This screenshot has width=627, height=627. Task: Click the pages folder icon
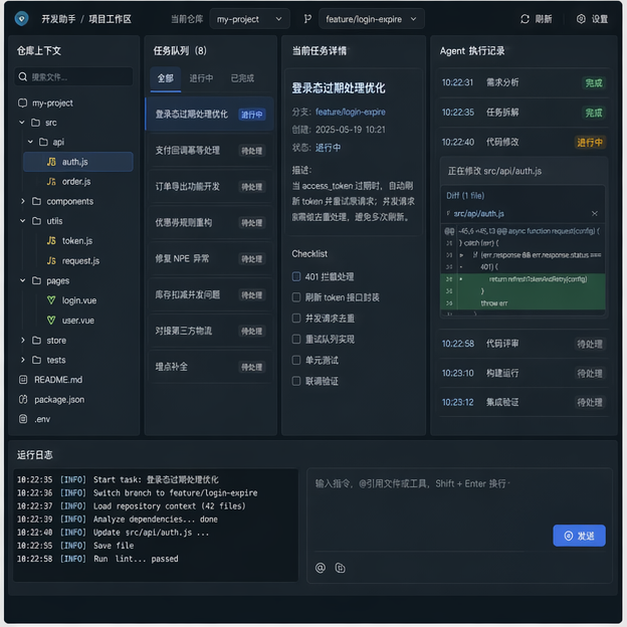(36, 280)
